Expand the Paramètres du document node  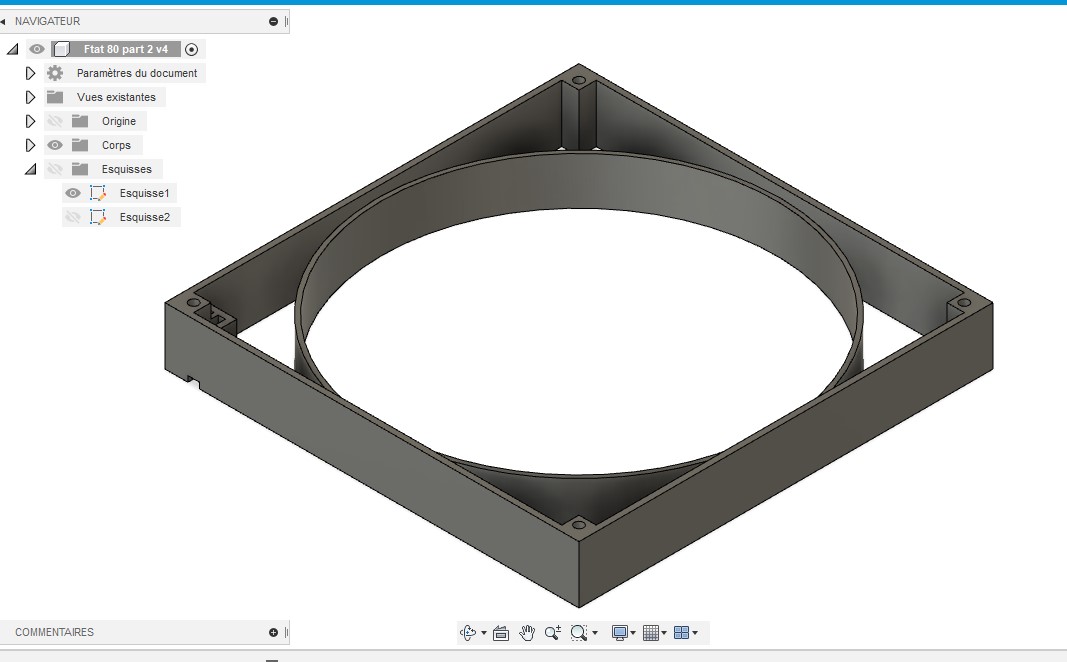(x=30, y=73)
